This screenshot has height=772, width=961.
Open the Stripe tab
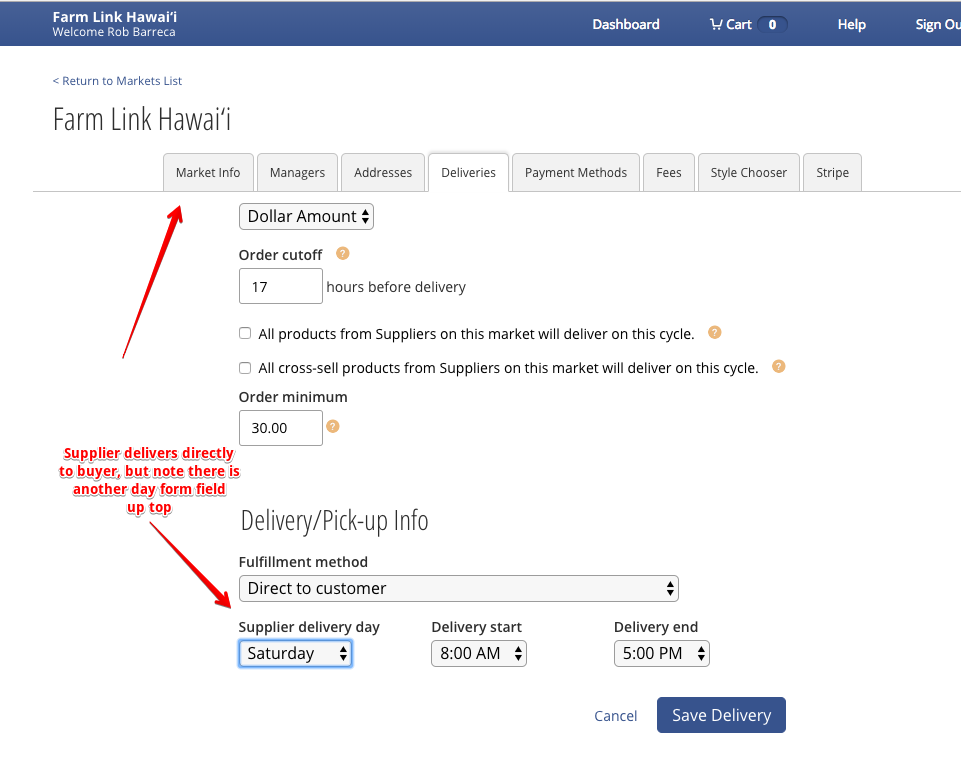(832, 173)
